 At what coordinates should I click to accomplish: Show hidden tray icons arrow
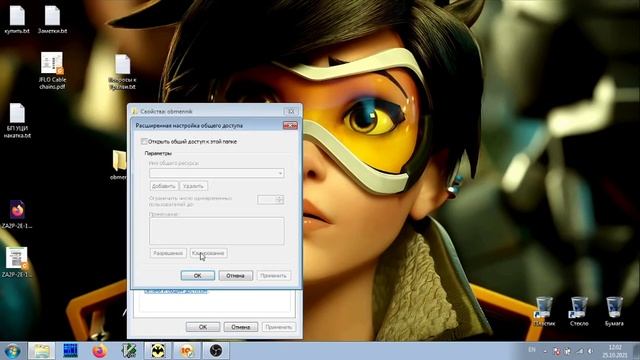(545, 351)
